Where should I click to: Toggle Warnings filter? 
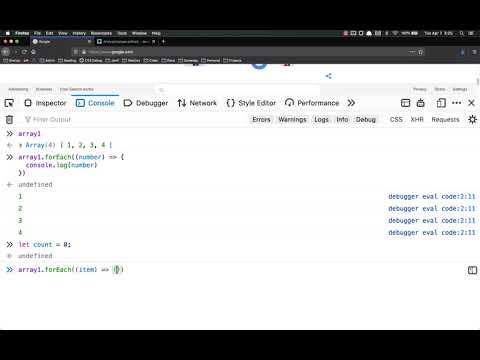point(292,119)
